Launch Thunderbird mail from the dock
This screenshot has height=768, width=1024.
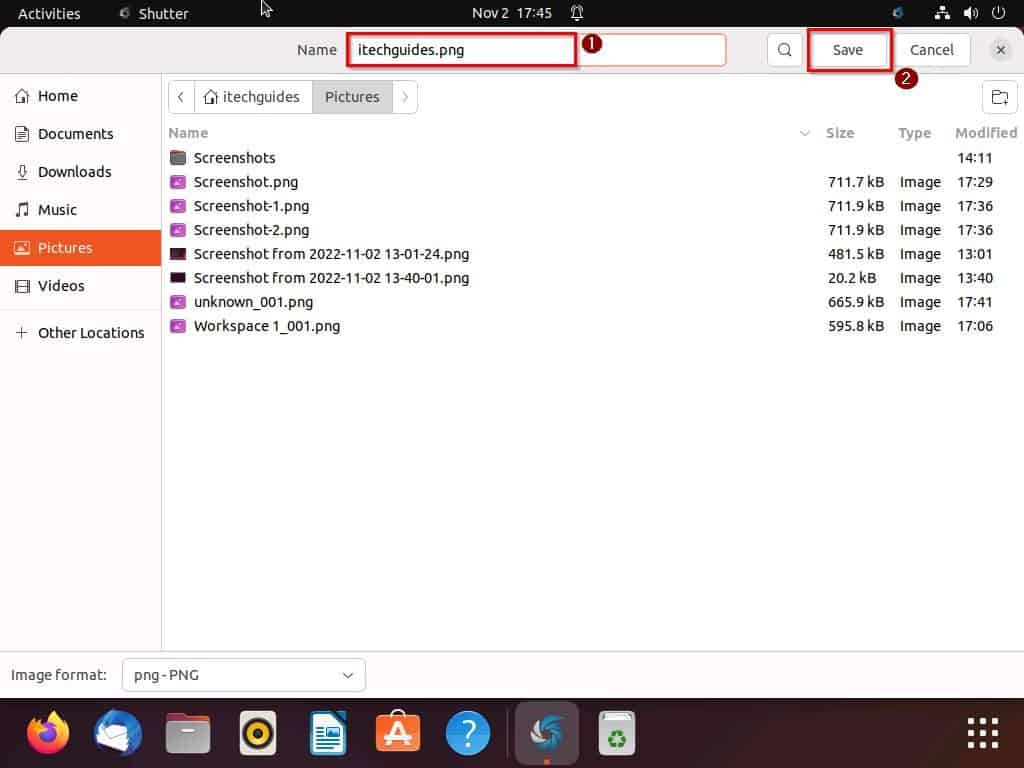pyautogui.click(x=118, y=733)
